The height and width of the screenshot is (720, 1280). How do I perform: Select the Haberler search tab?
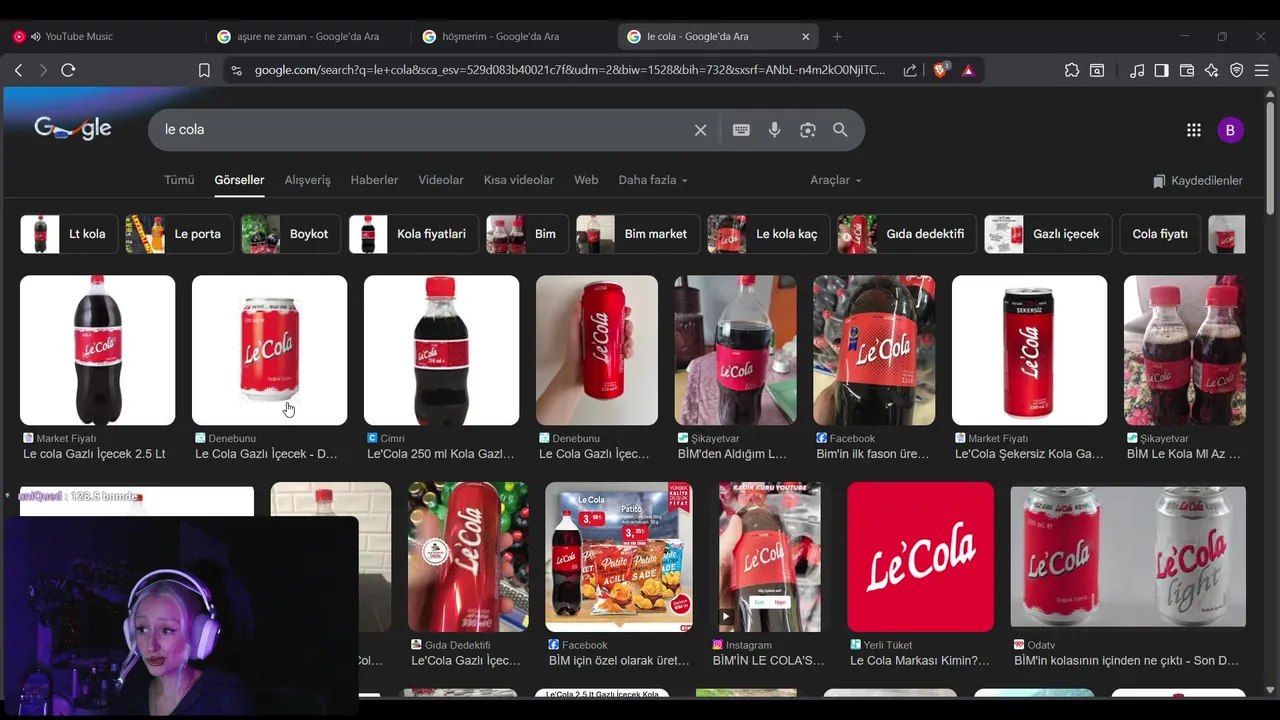(374, 180)
